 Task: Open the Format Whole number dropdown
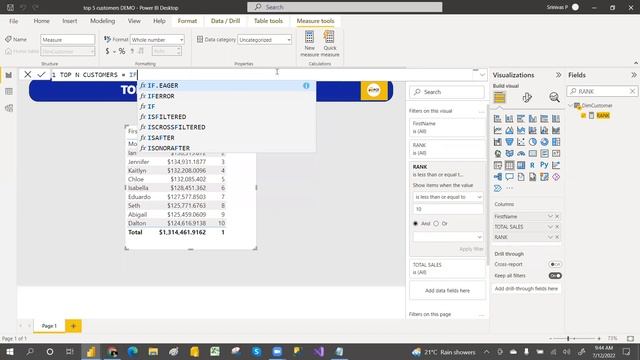(157, 40)
